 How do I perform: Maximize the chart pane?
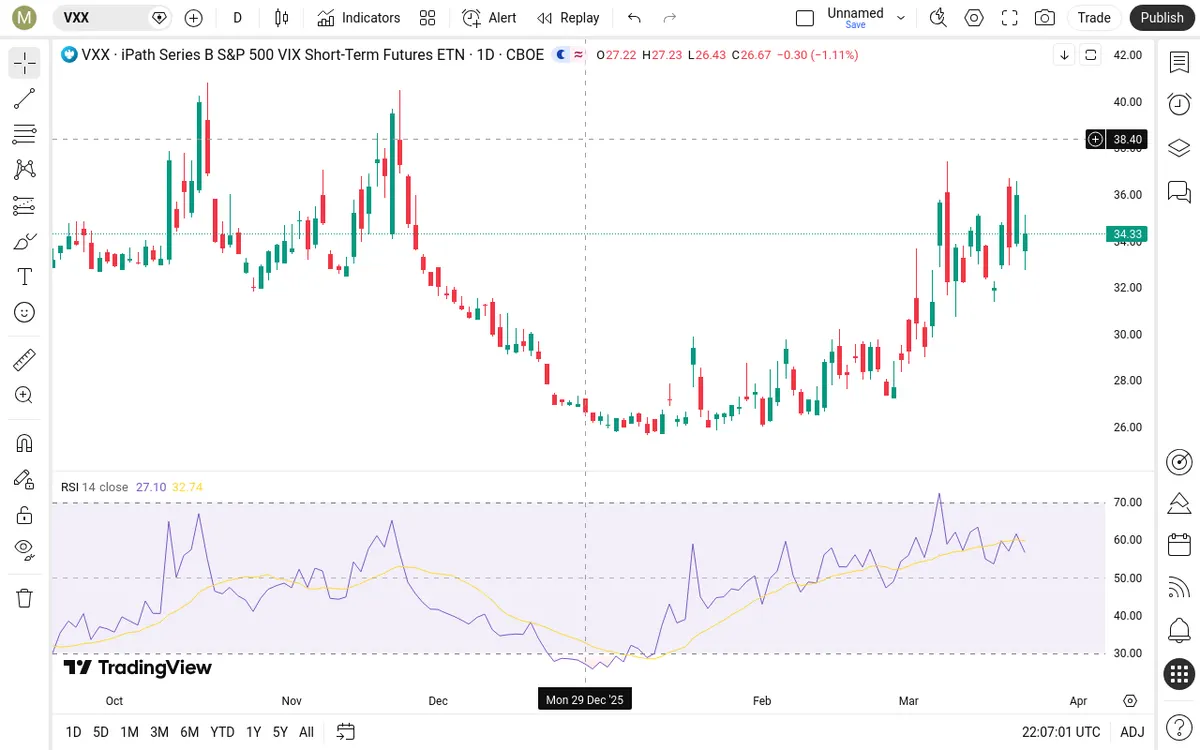pyautogui.click(x=1091, y=55)
